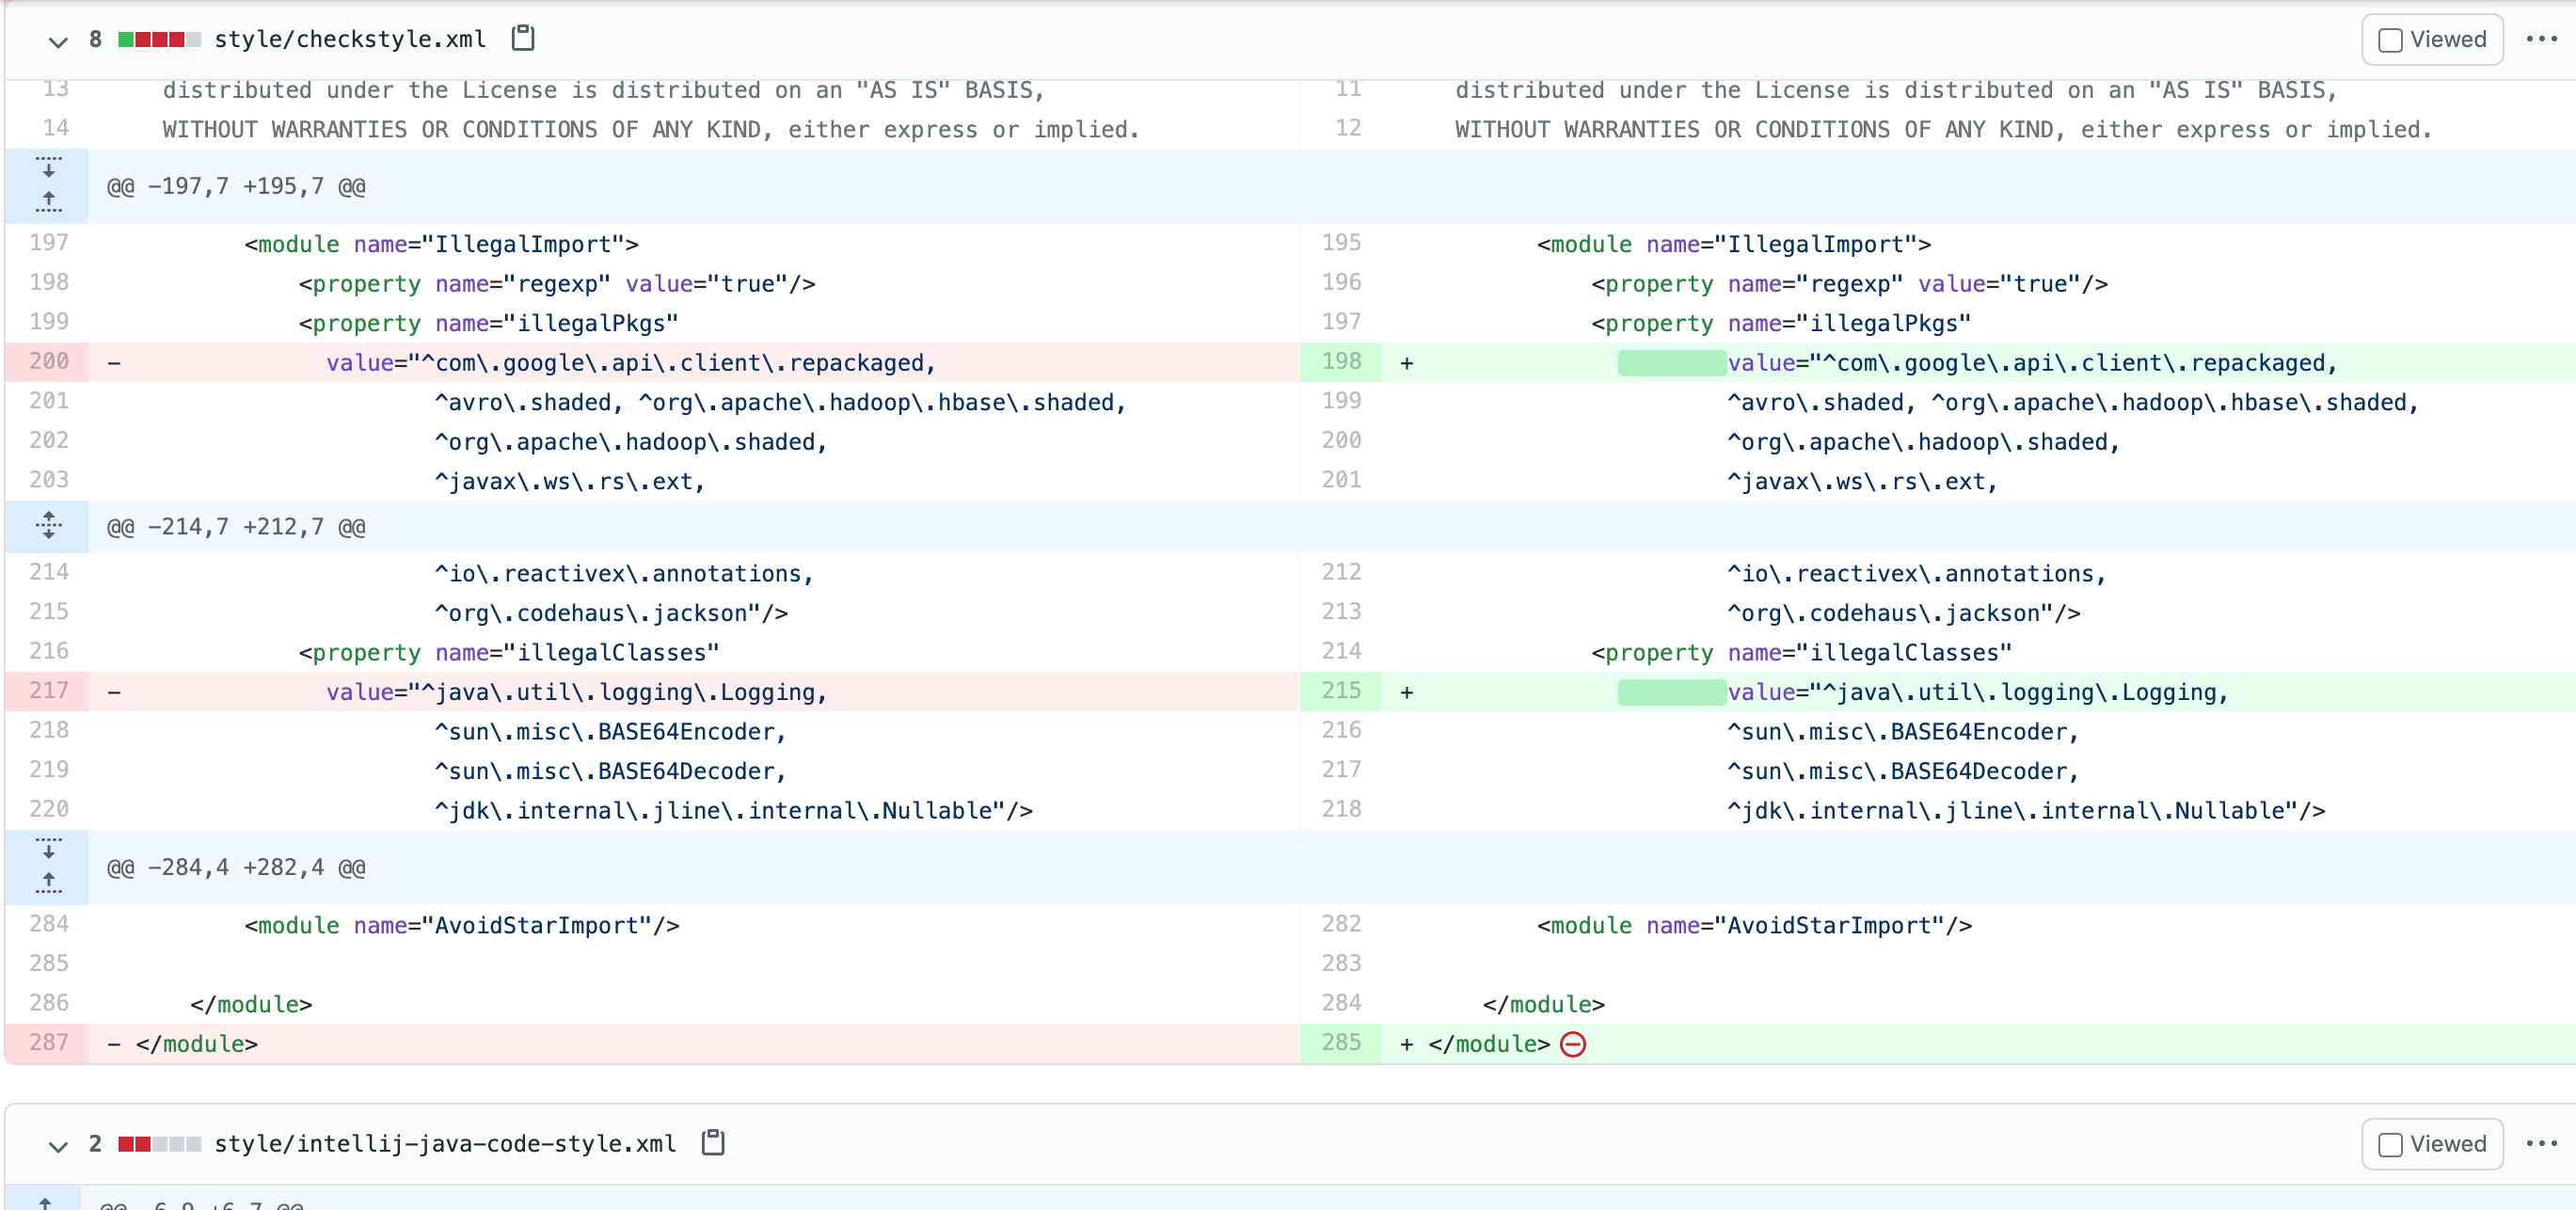Copy intellij-java-code-style.xml file path
The width and height of the screenshot is (2576, 1210).
712,1142
